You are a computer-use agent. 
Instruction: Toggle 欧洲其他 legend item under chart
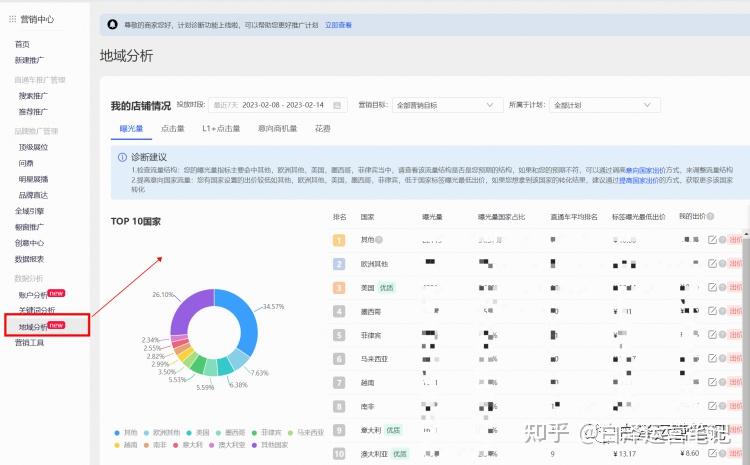[x=162, y=432]
